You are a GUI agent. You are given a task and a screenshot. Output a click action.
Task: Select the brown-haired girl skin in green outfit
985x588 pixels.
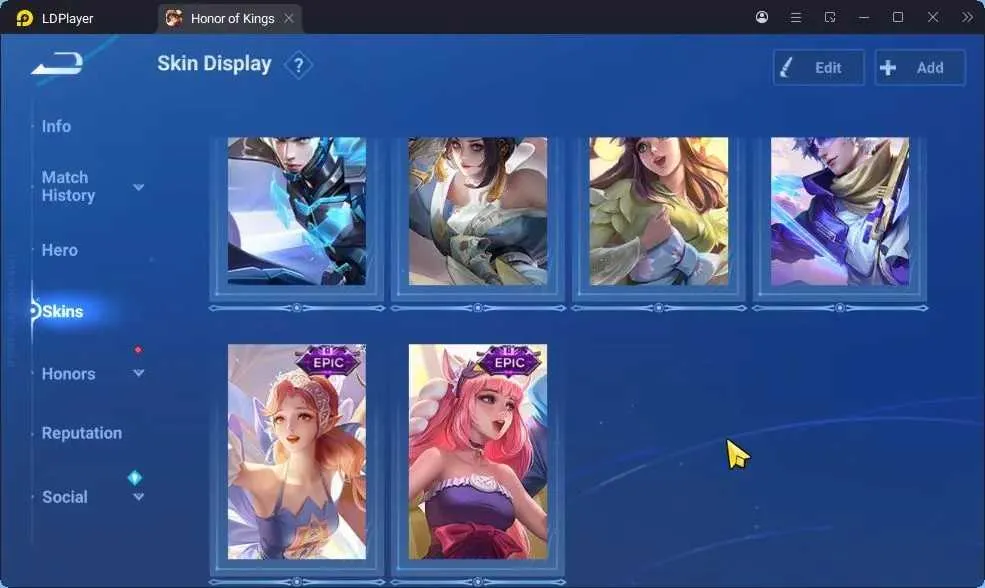point(658,211)
